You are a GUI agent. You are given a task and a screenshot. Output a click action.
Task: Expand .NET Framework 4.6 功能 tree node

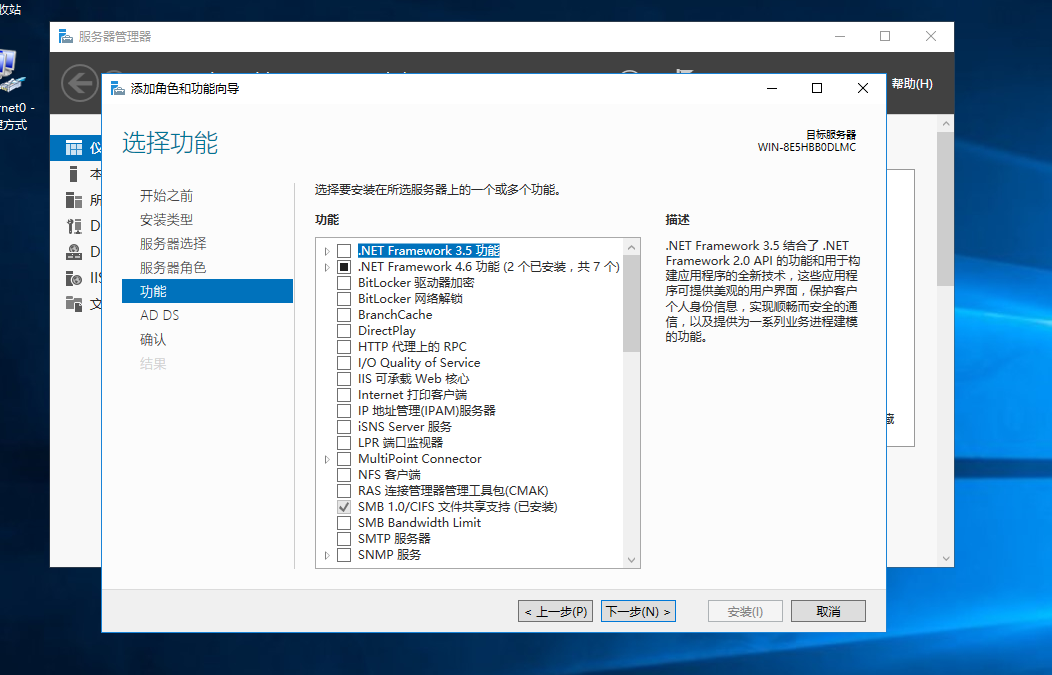click(327, 267)
